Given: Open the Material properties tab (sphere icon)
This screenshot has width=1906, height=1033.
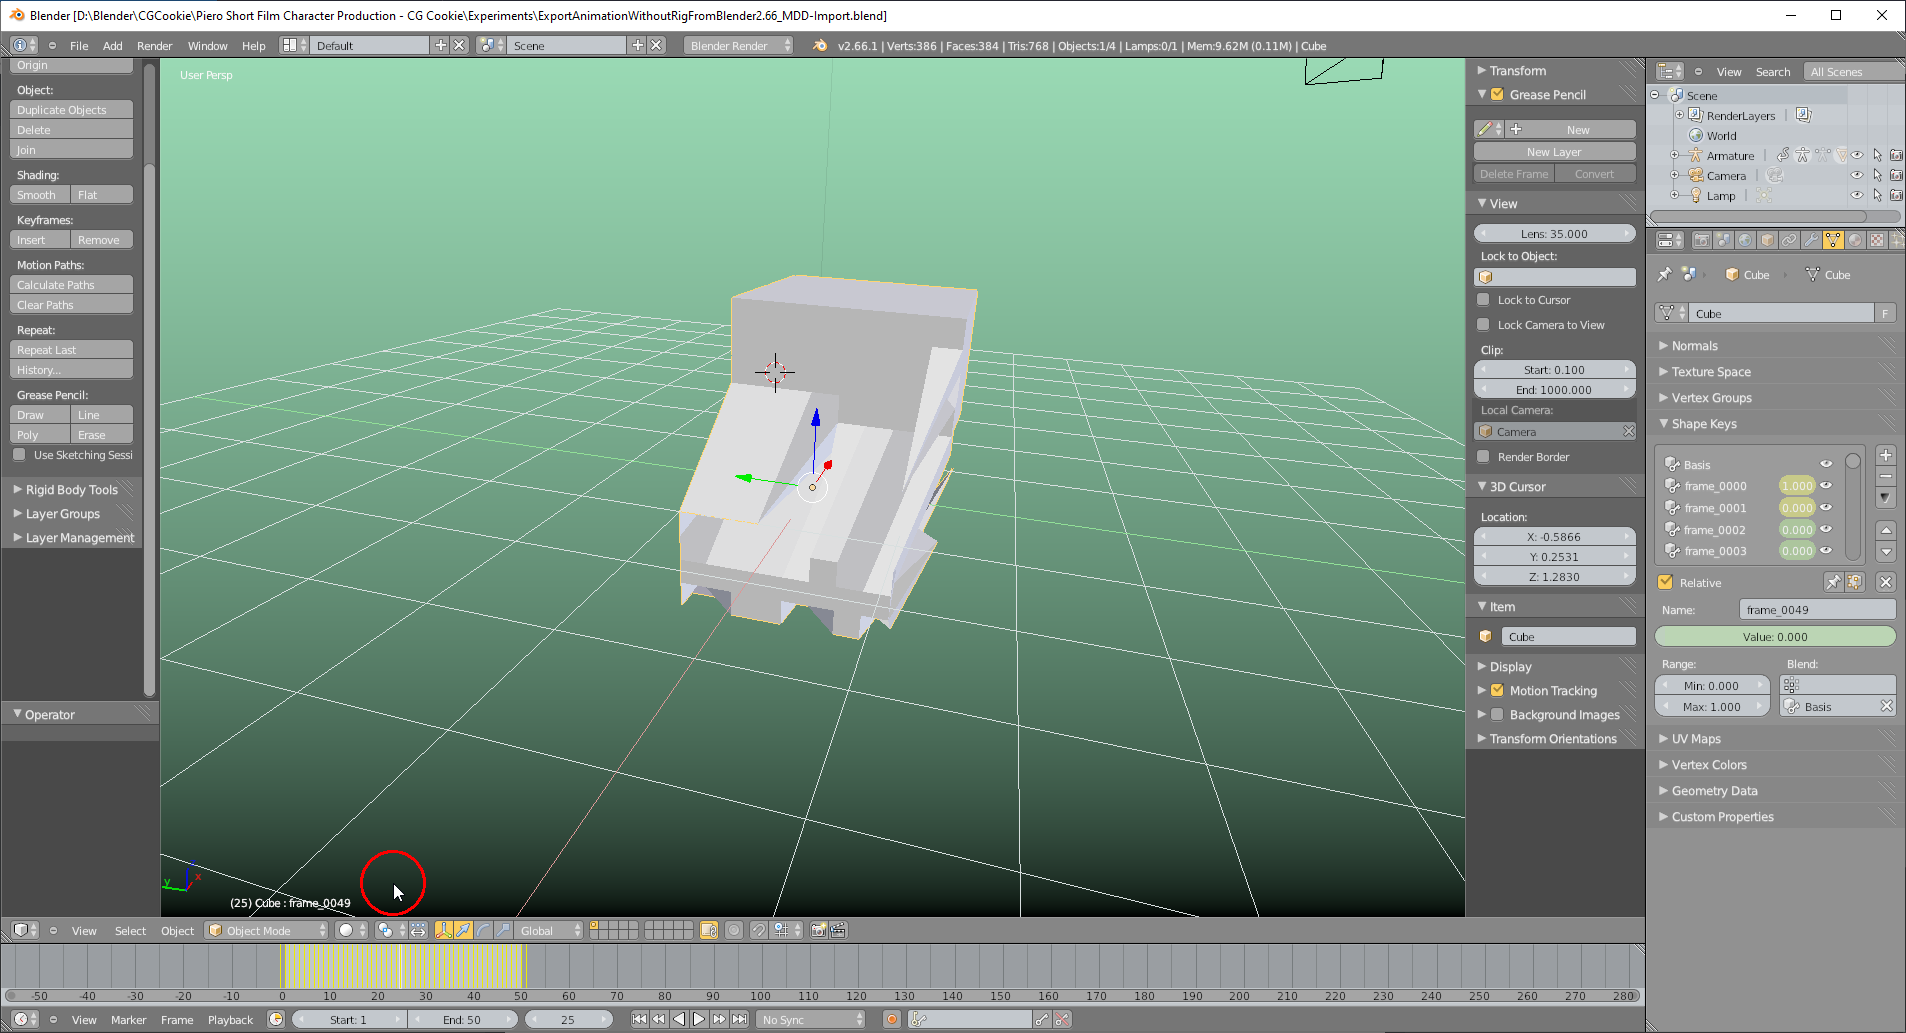Looking at the screenshot, I should [x=1855, y=240].
